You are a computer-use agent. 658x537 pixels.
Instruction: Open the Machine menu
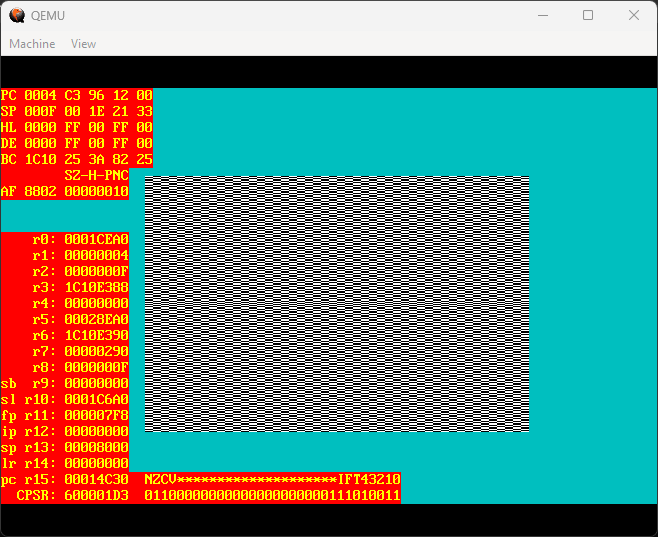[x=32, y=44]
